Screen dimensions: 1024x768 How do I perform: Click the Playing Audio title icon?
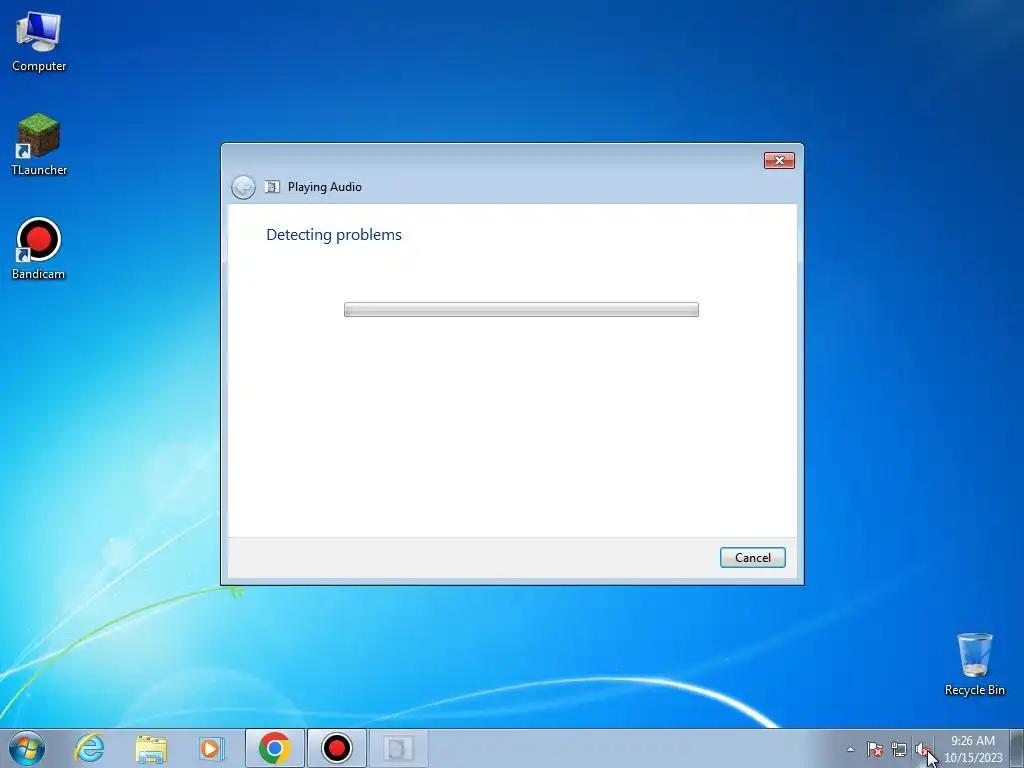click(x=272, y=187)
